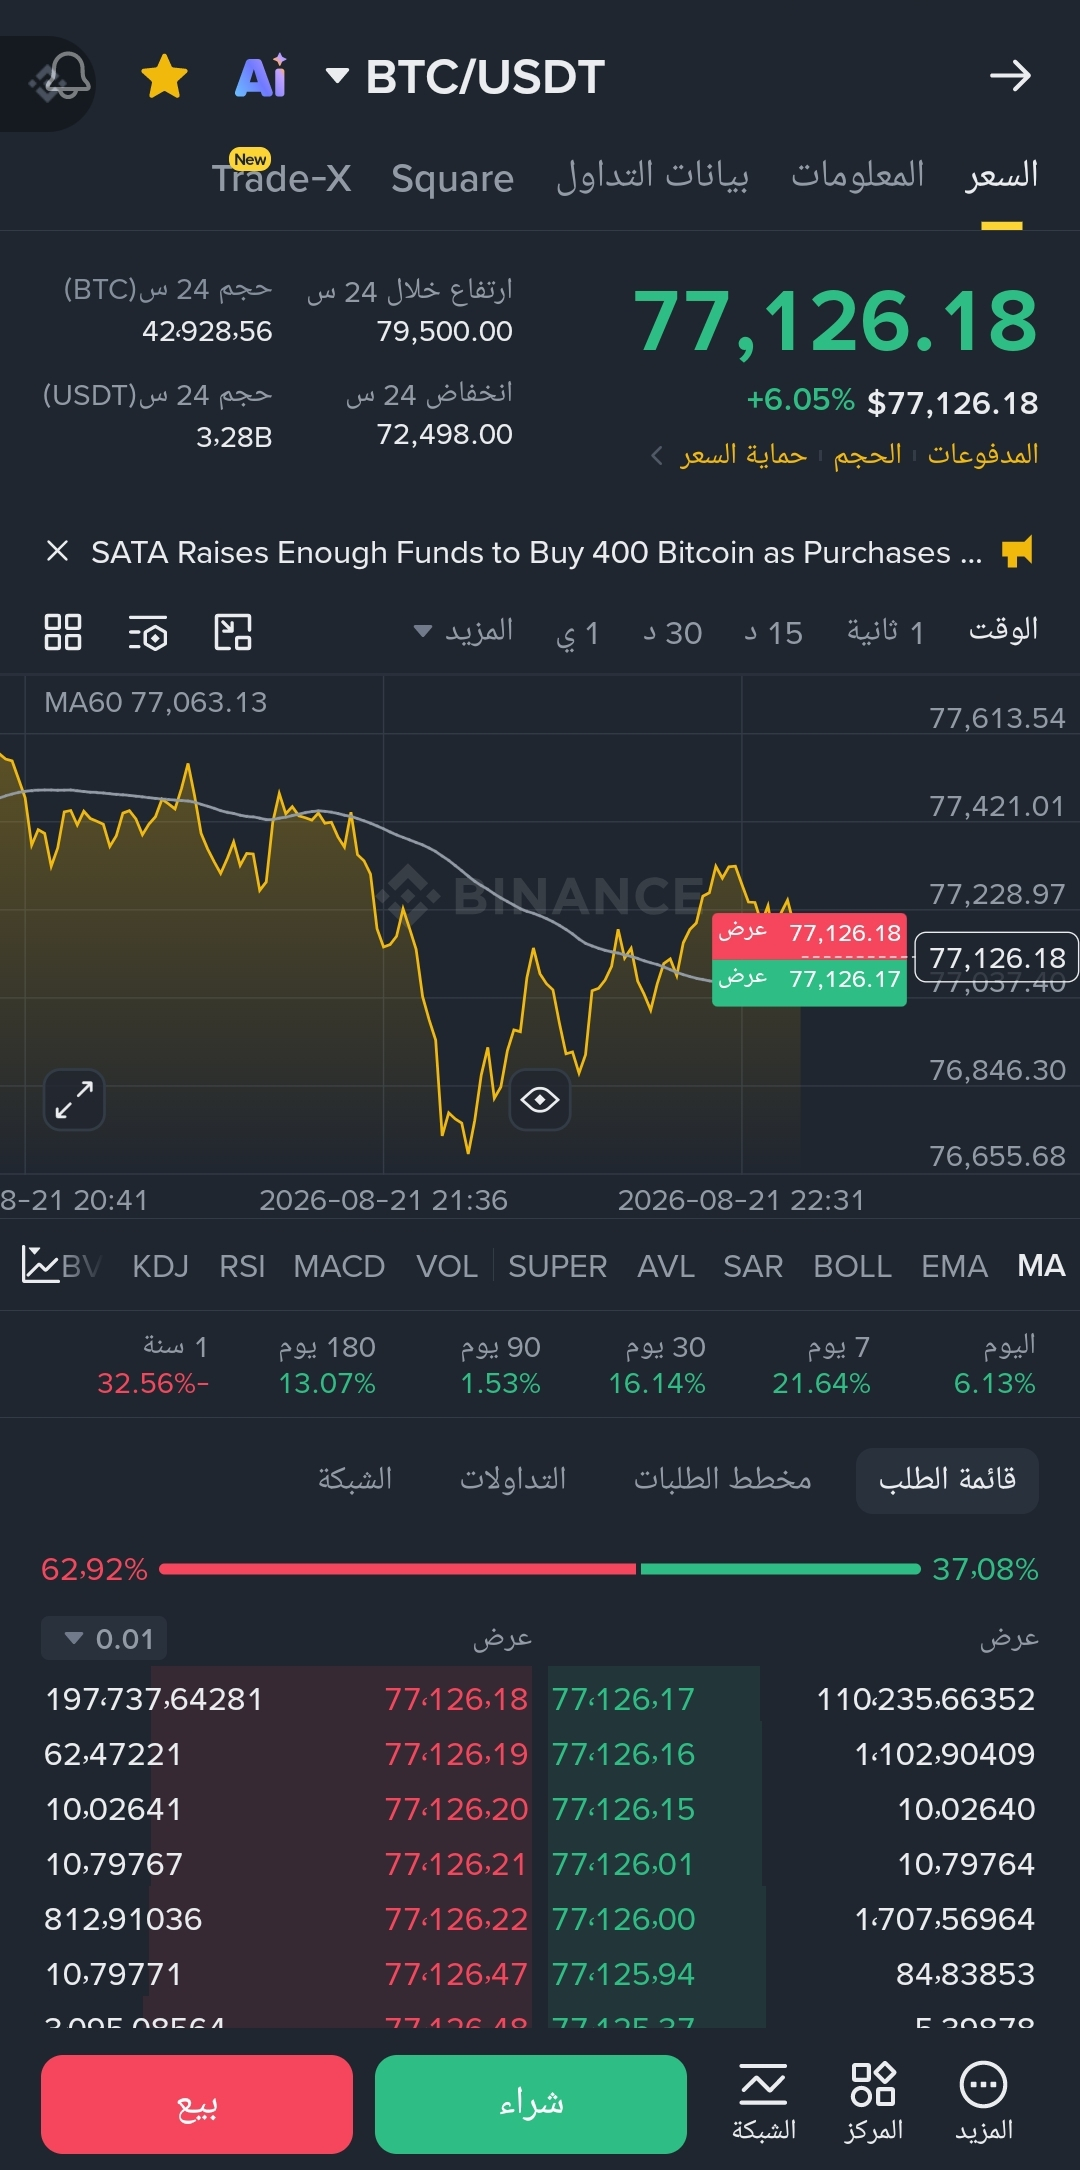Toggle the VOL indicator
This screenshot has width=1080, height=2170.
(x=446, y=1266)
